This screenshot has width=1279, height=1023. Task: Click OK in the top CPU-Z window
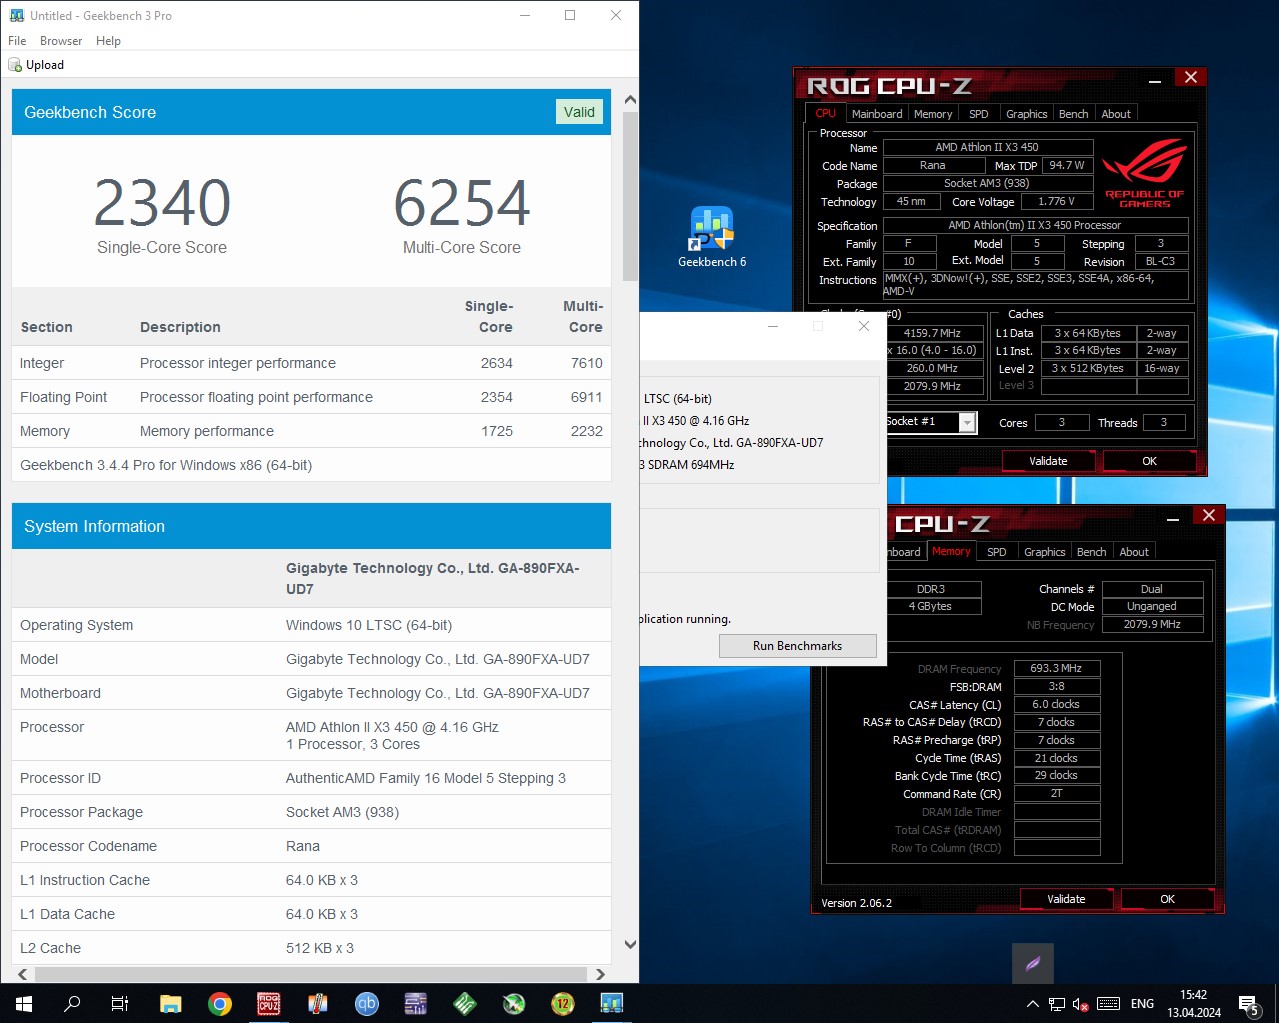coord(1149,461)
